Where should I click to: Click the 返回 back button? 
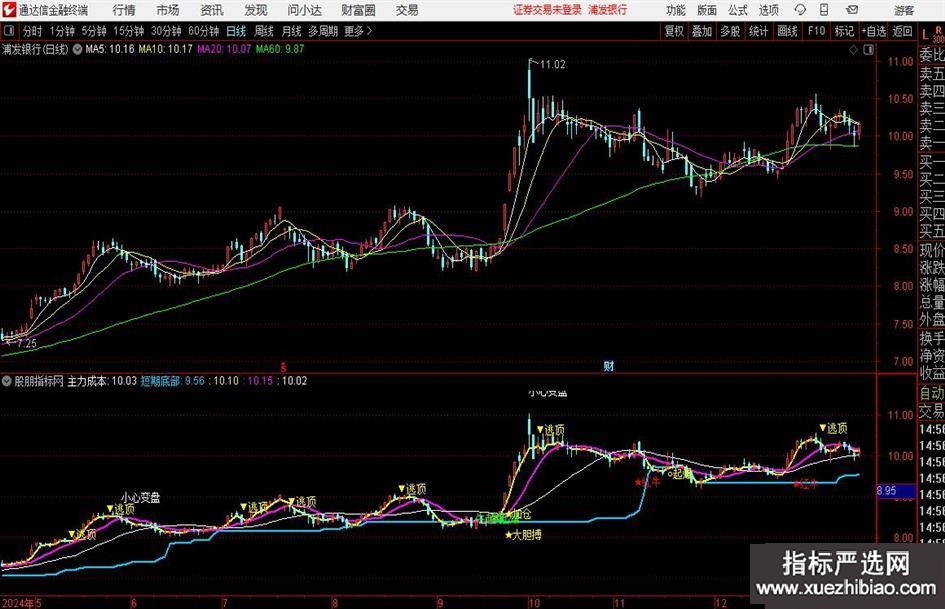[902, 31]
